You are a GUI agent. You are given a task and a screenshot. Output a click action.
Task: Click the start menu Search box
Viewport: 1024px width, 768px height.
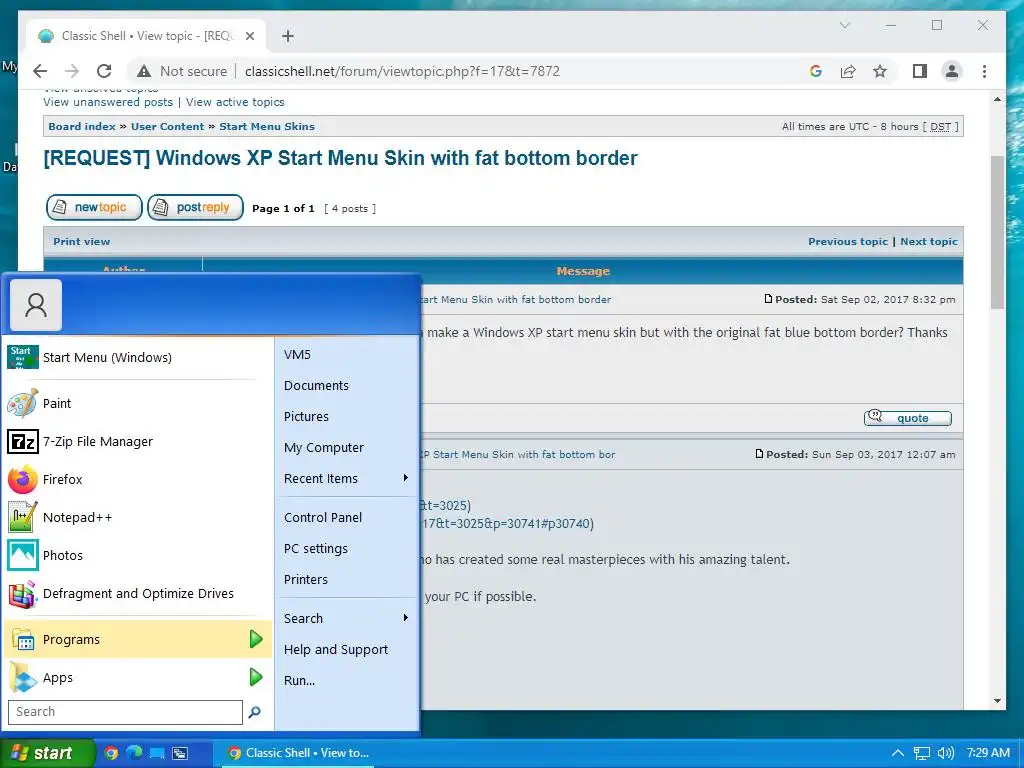pyautogui.click(x=125, y=712)
